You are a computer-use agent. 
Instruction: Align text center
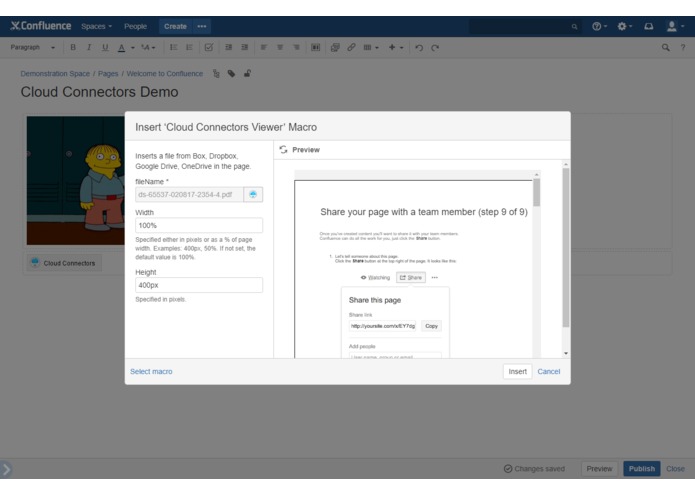coord(280,47)
